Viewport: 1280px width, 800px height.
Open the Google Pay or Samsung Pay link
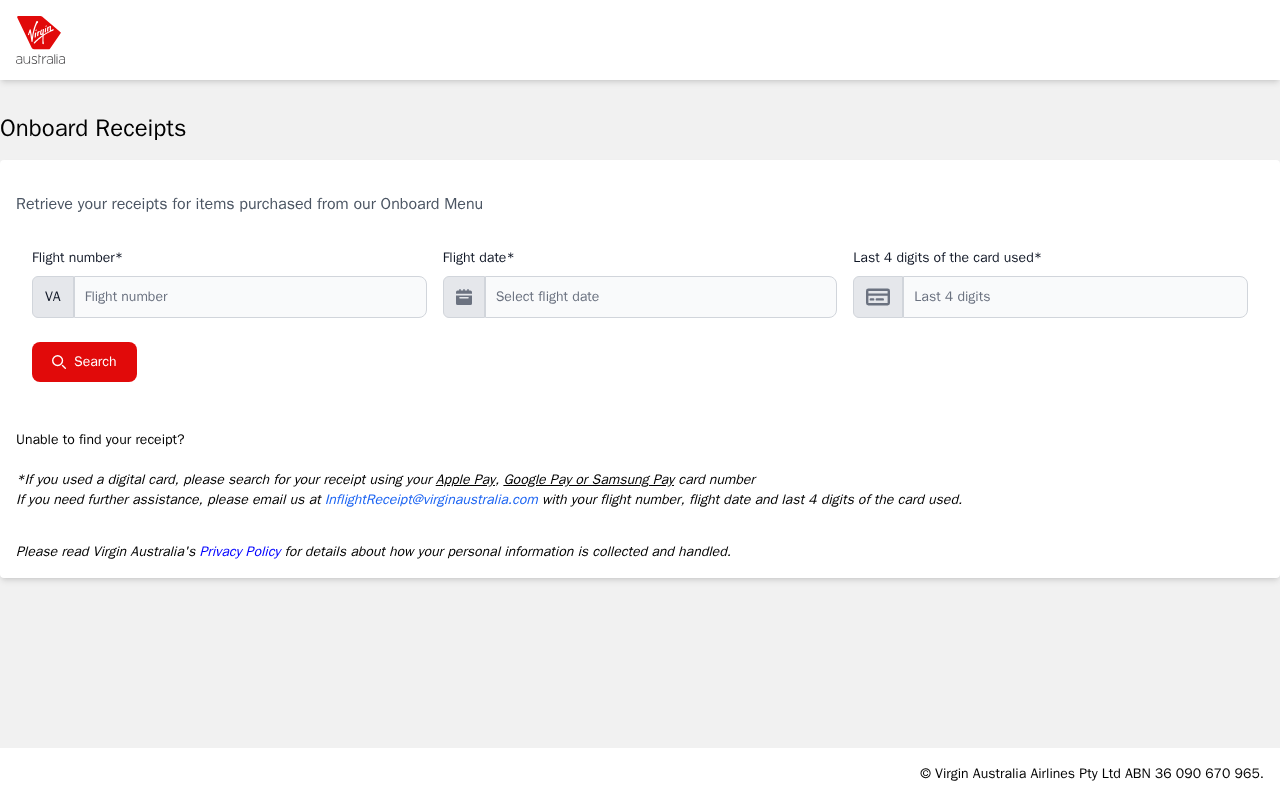(589, 480)
